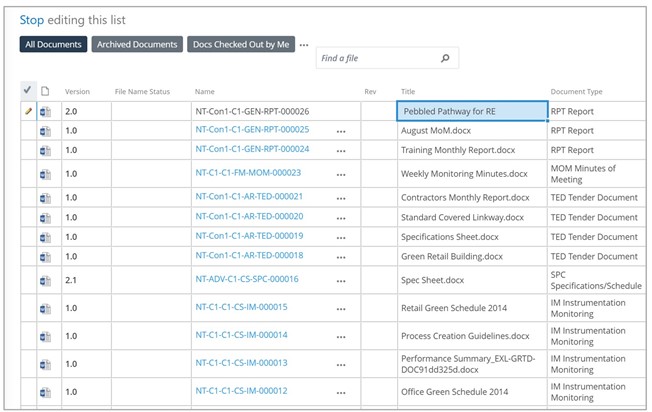Click Word icon for NT-Con1-C1-AR-TED-000019 row

point(45,237)
